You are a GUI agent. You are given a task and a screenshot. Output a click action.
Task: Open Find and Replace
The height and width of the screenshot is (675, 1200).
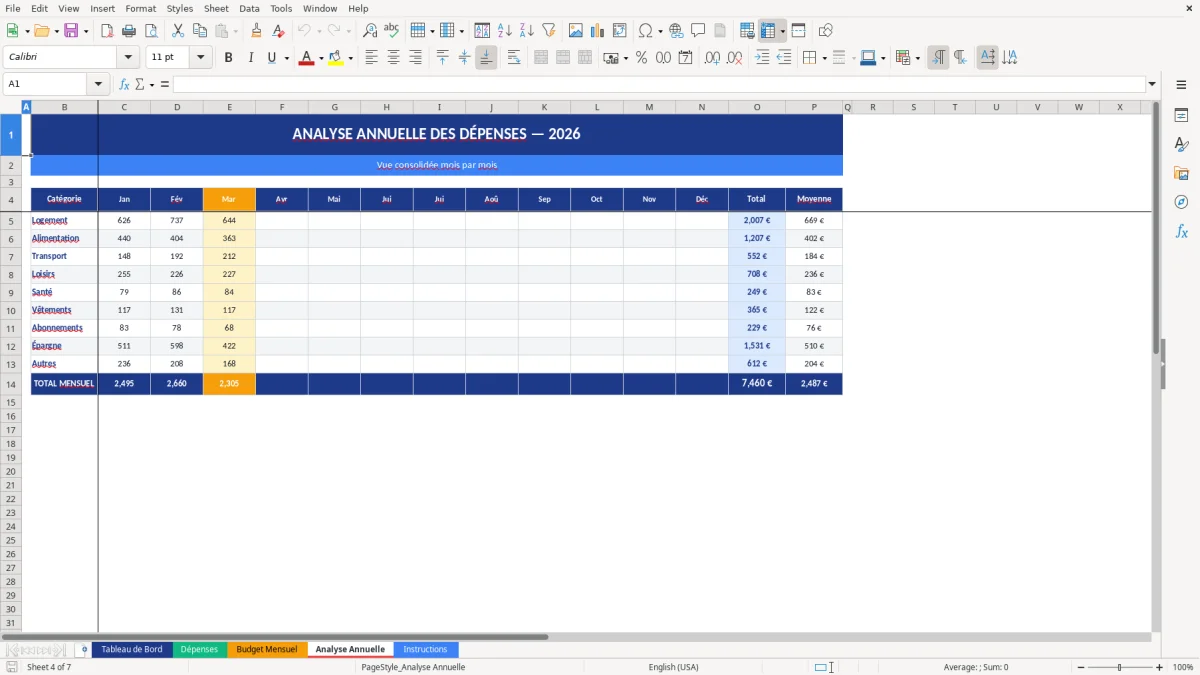click(x=370, y=31)
